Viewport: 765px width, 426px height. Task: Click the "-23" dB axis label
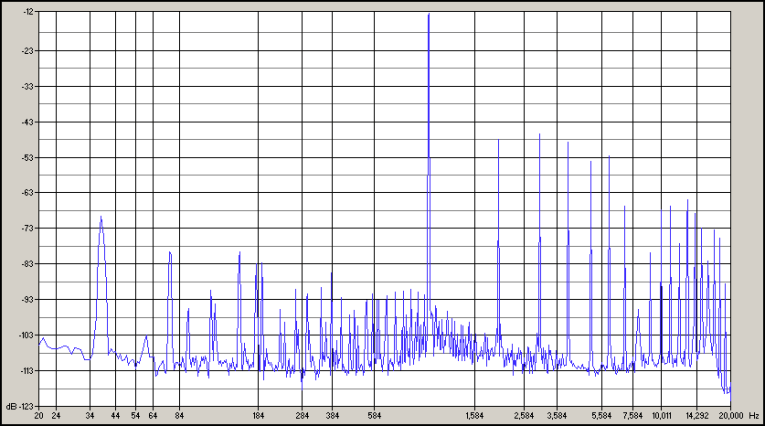28,51
